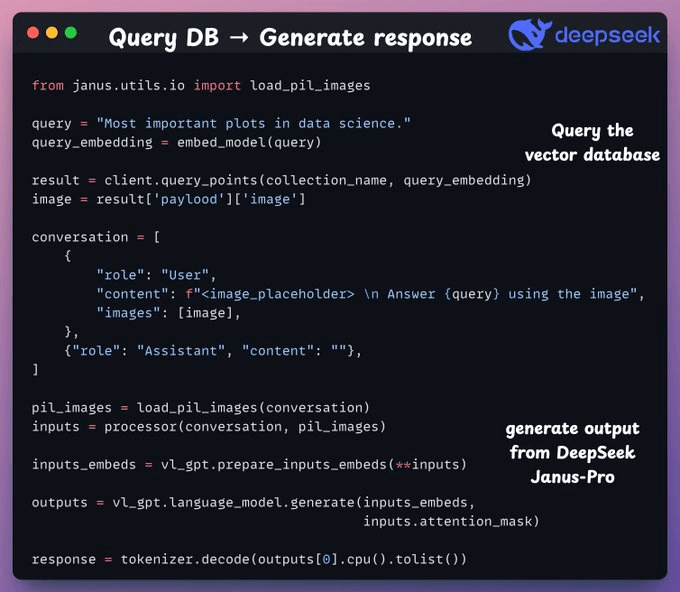Click the green maximize dot
Image resolution: width=680 pixels, height=592 pixels.
(71, 34)
